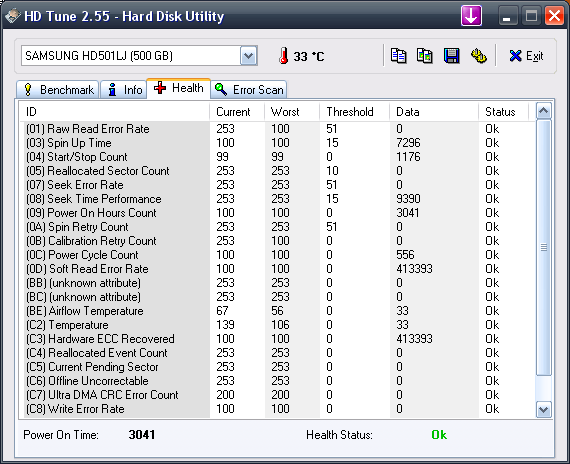The width and height of the screenshot is (570, 464).
Task: Click the Threshold column header
Action: [x=354, y=112]
